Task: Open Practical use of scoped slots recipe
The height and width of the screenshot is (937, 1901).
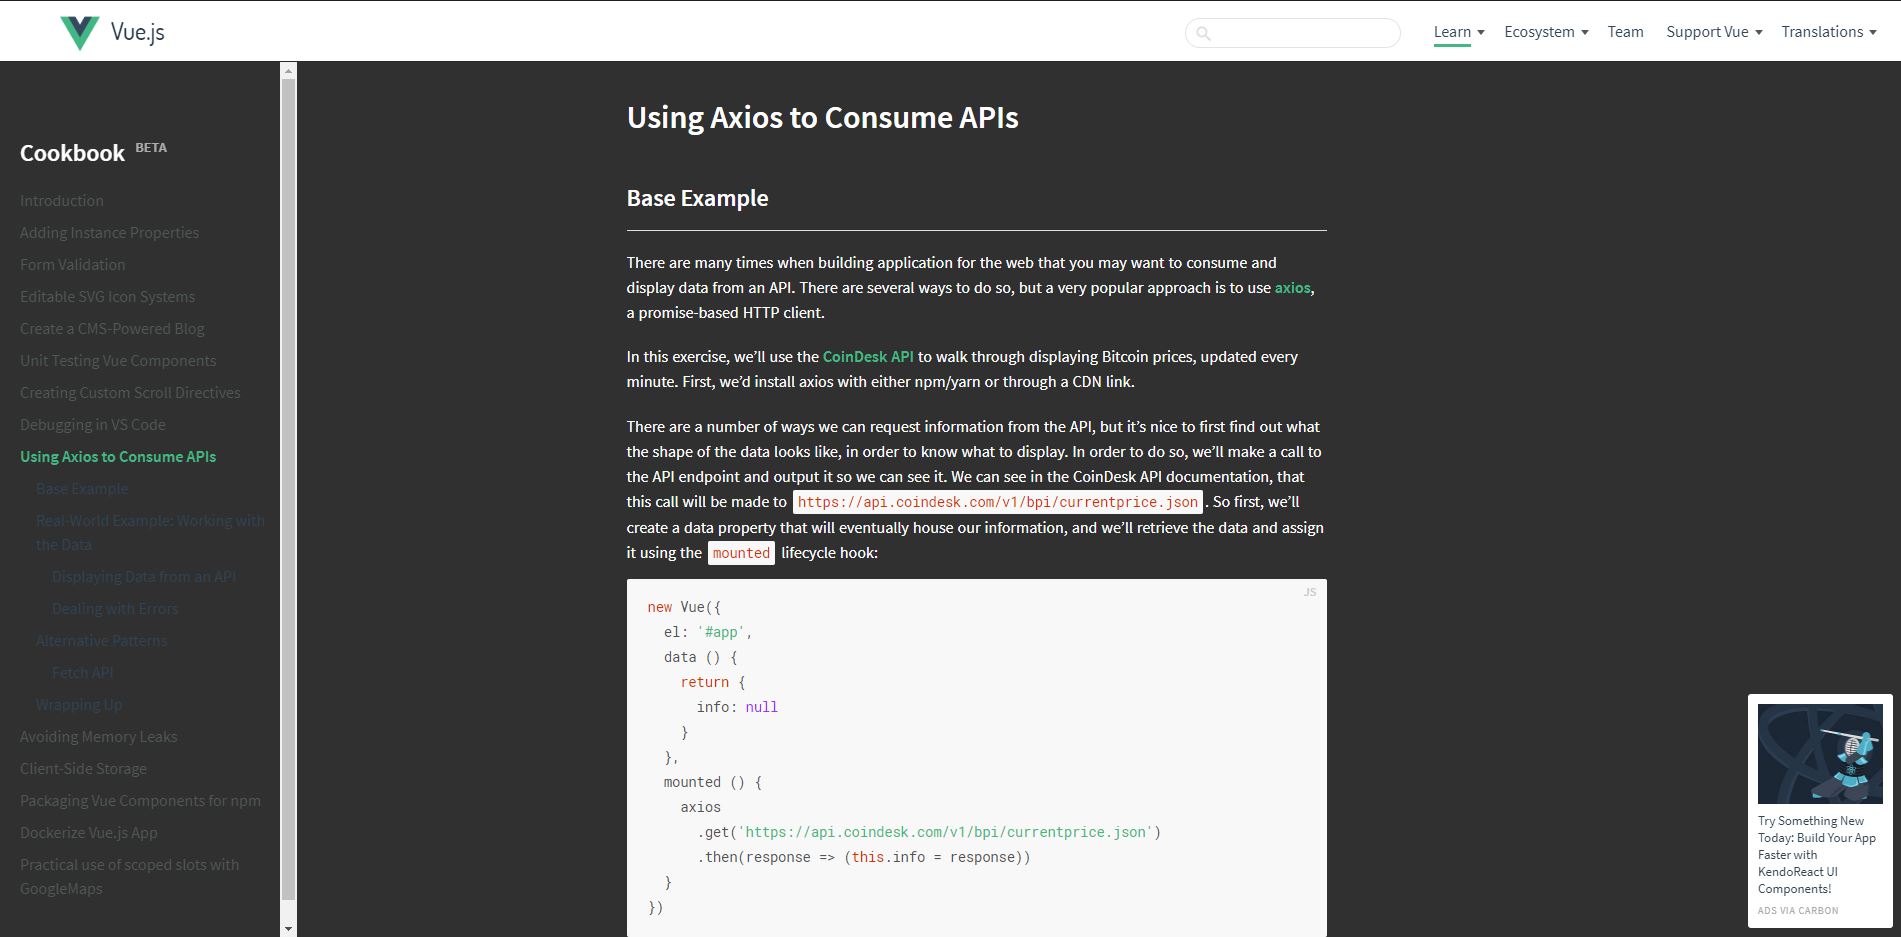Action: [x=129, y=877]
